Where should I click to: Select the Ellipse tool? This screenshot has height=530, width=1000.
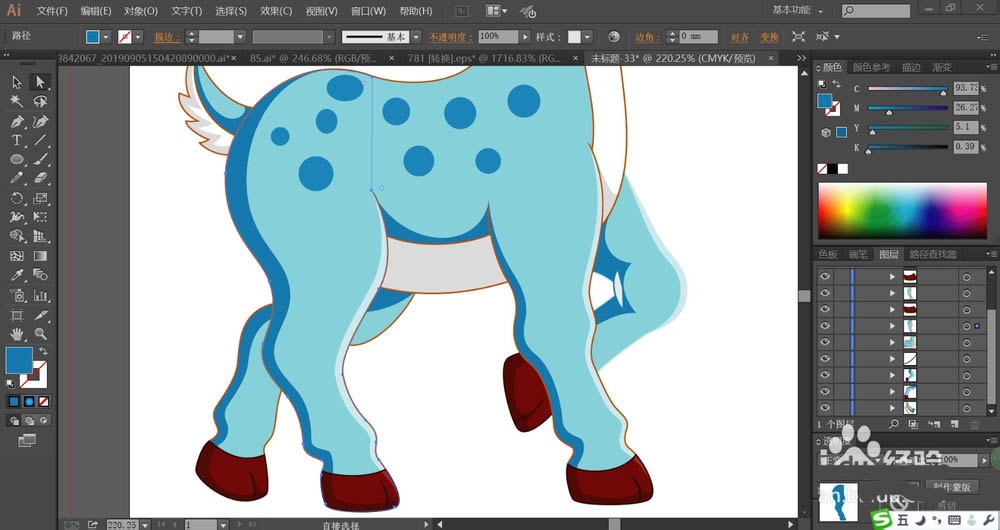tap(17, 159)
